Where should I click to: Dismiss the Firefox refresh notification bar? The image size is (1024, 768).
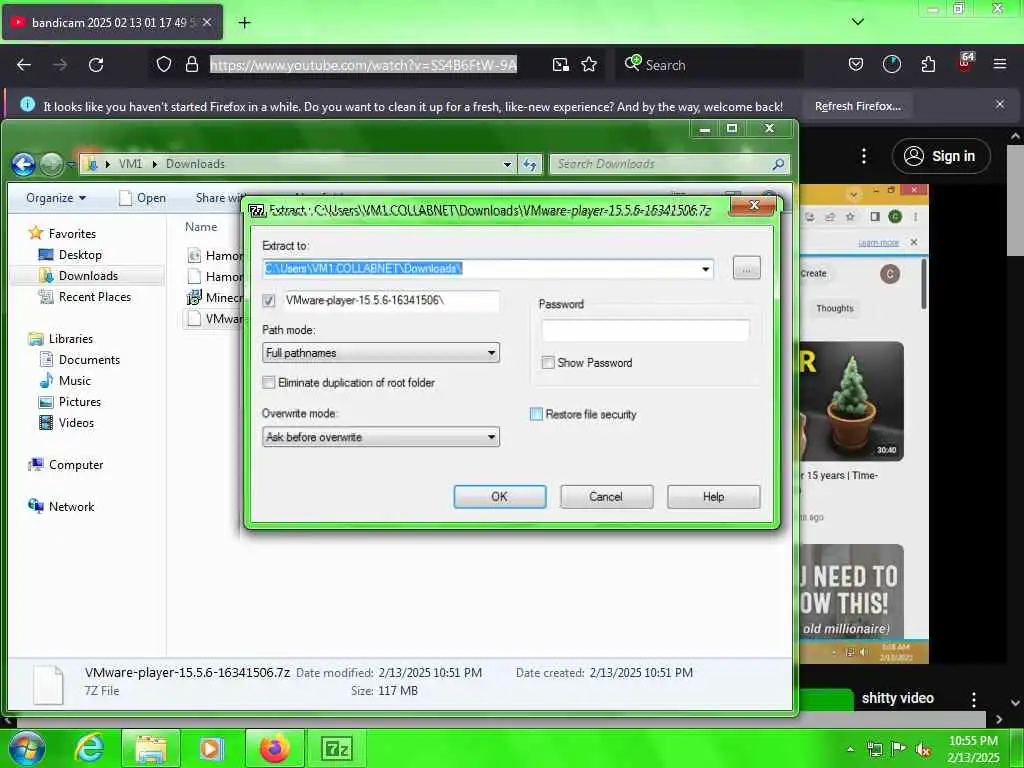click(x=1000, y=104)
